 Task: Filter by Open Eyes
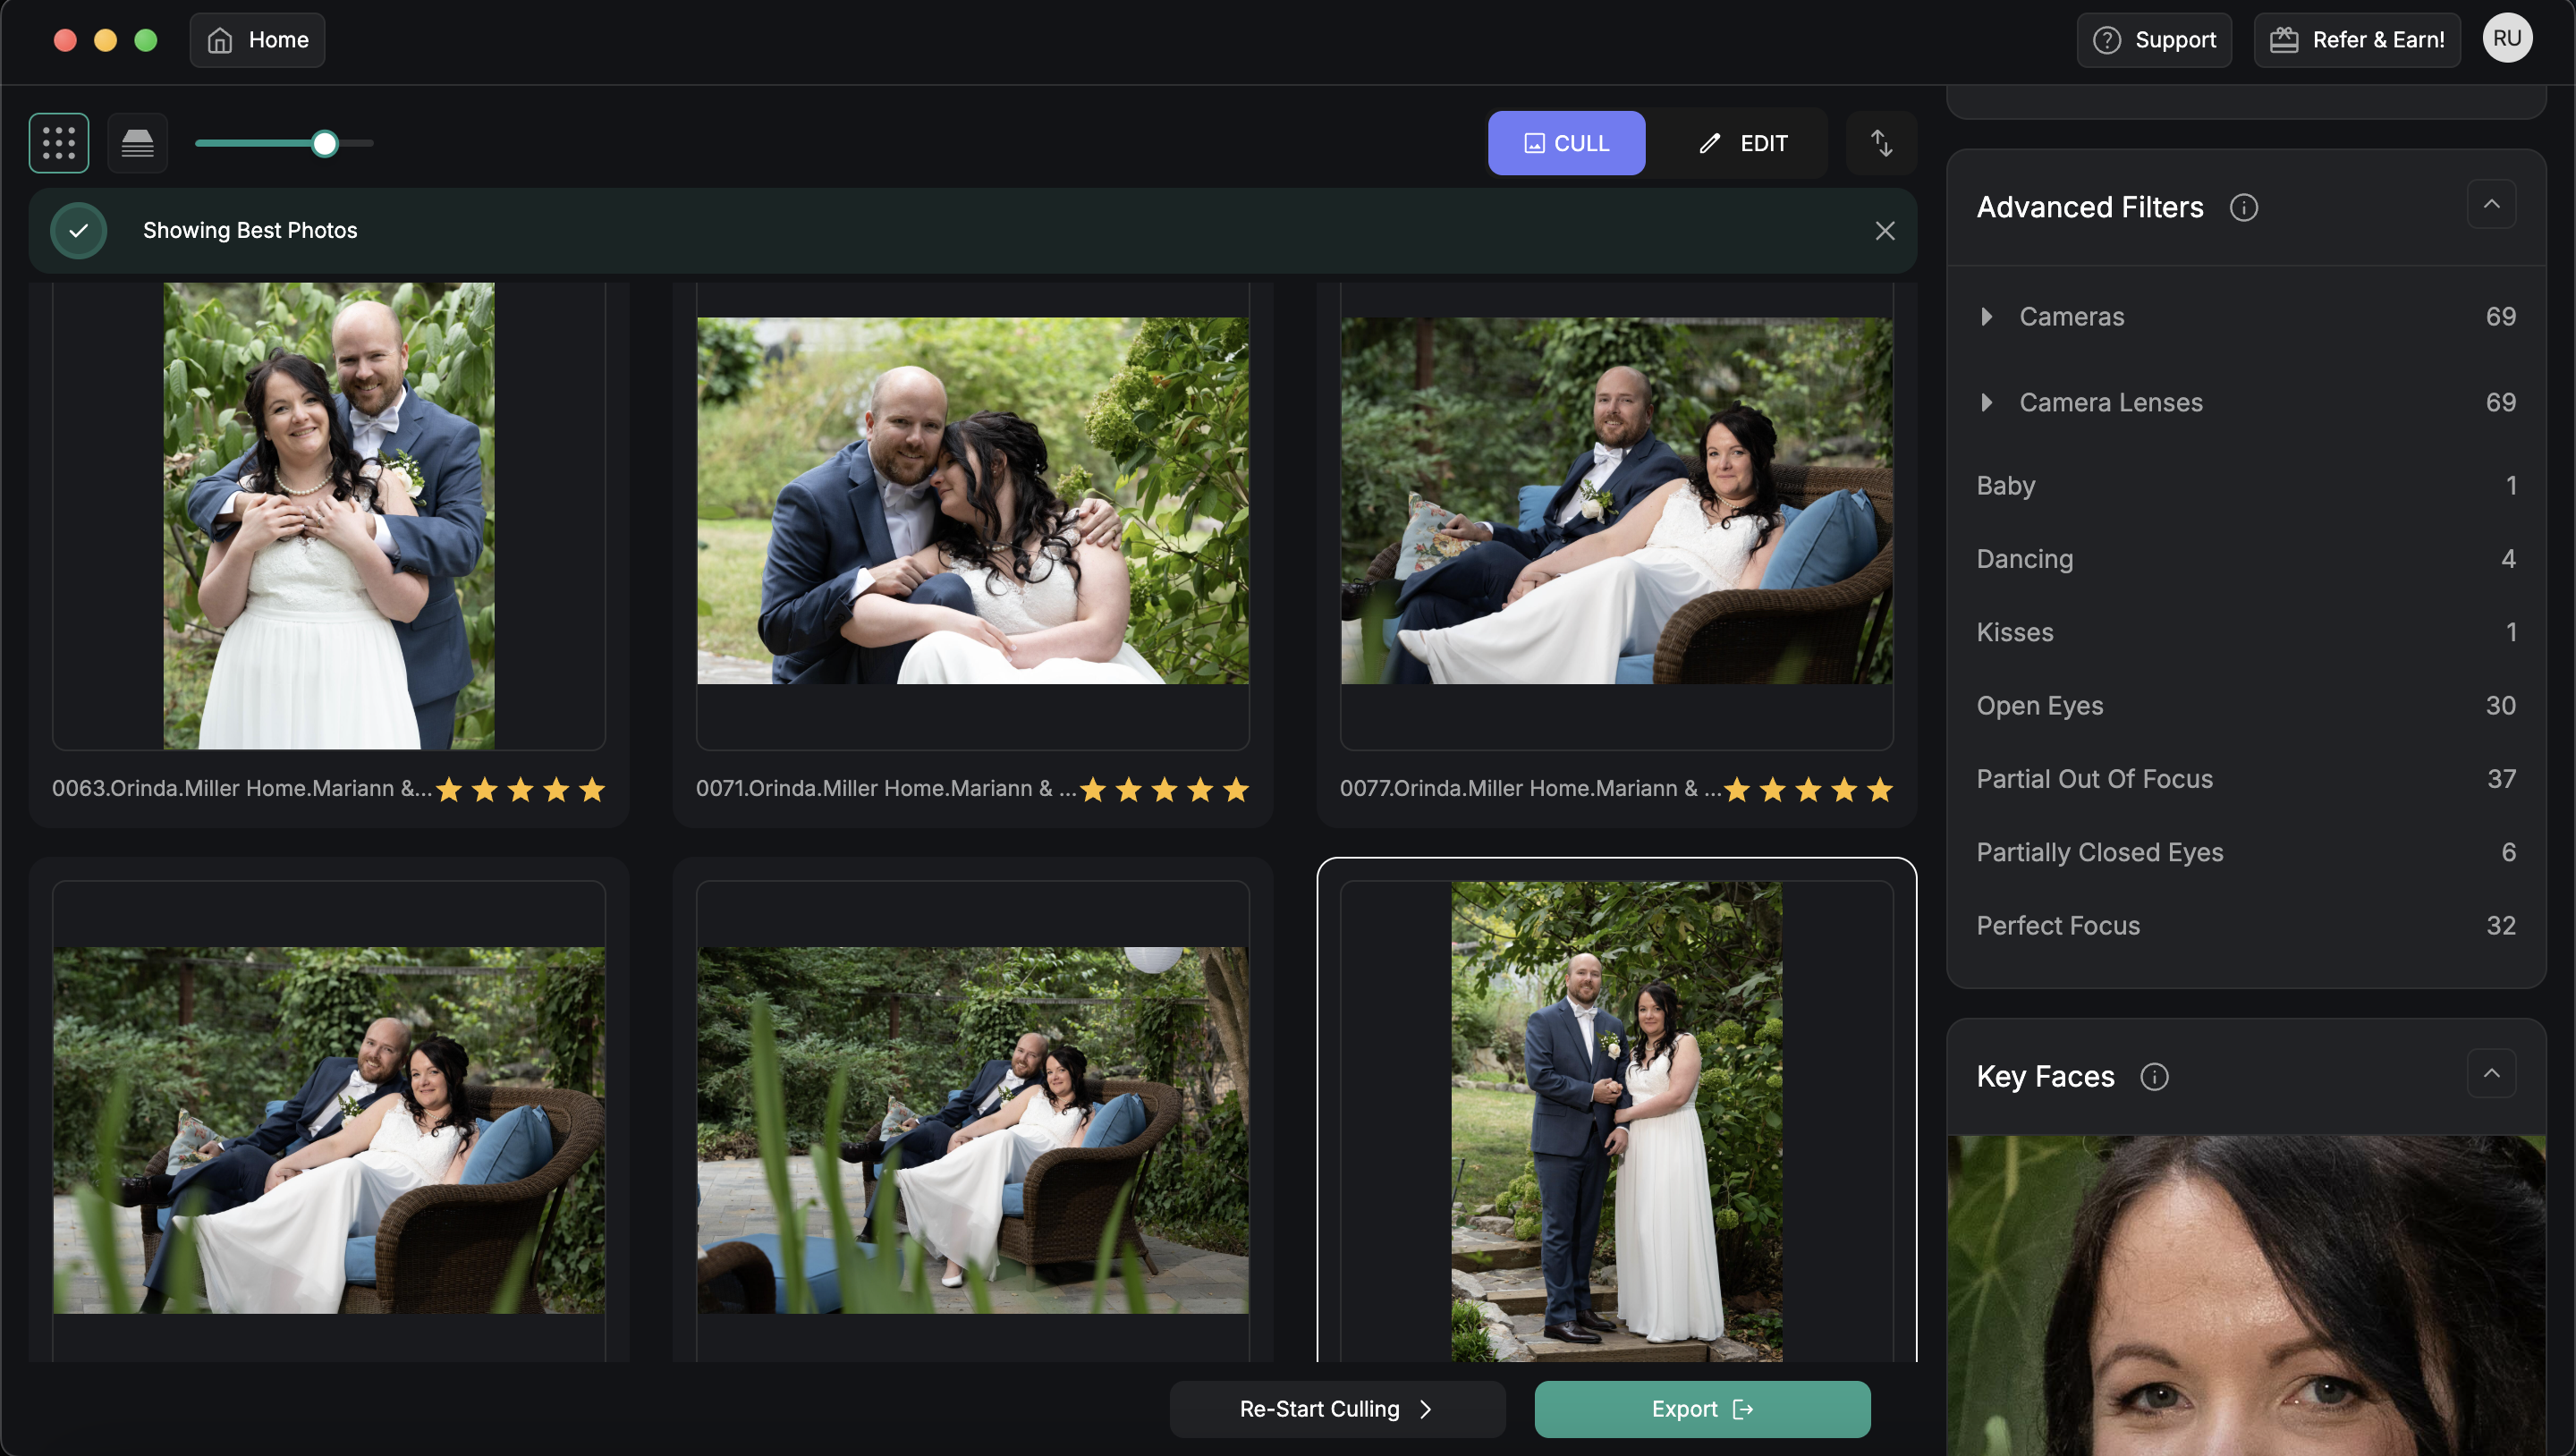pyautogui.click(x=2246, y=706)
